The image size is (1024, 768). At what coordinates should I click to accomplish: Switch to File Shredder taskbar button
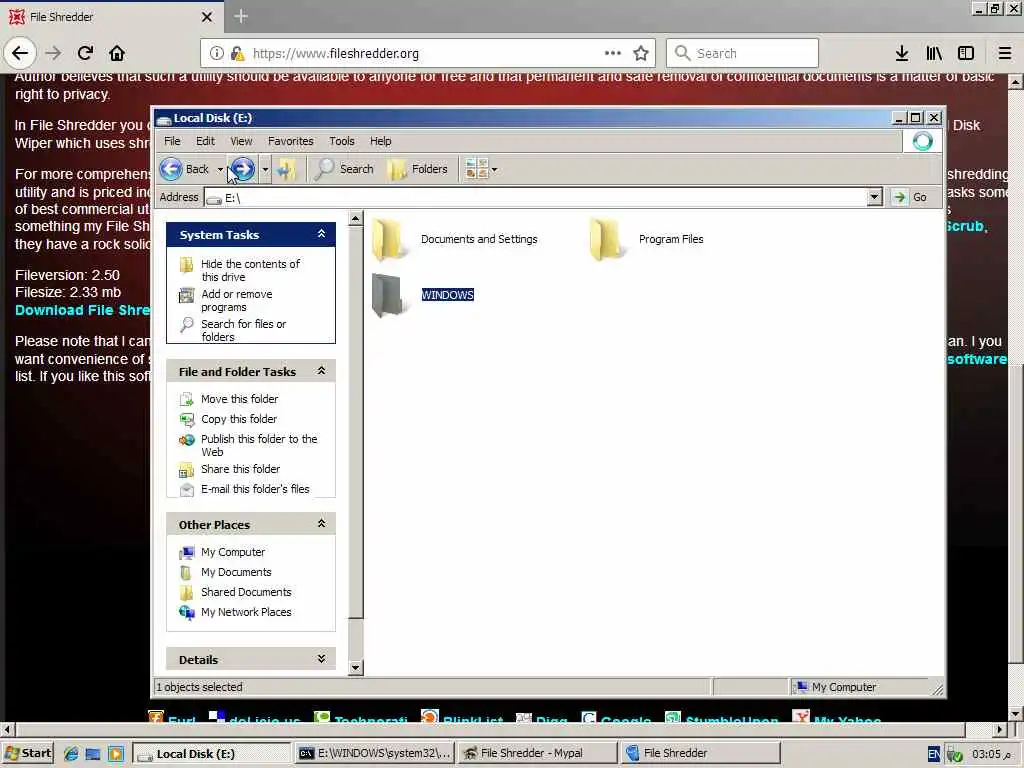(701, 753)
